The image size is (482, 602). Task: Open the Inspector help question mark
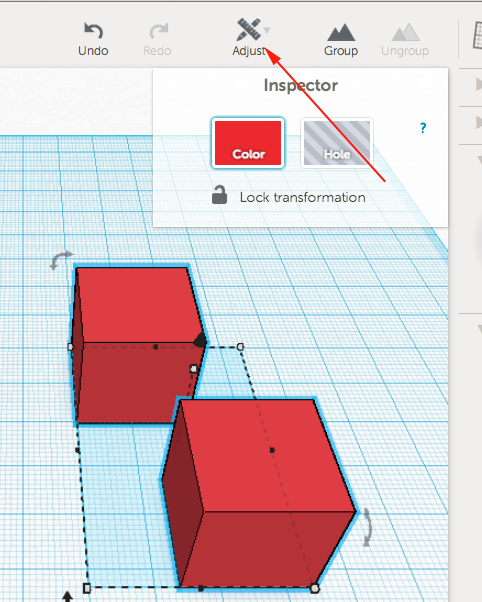tap(423, 128)
